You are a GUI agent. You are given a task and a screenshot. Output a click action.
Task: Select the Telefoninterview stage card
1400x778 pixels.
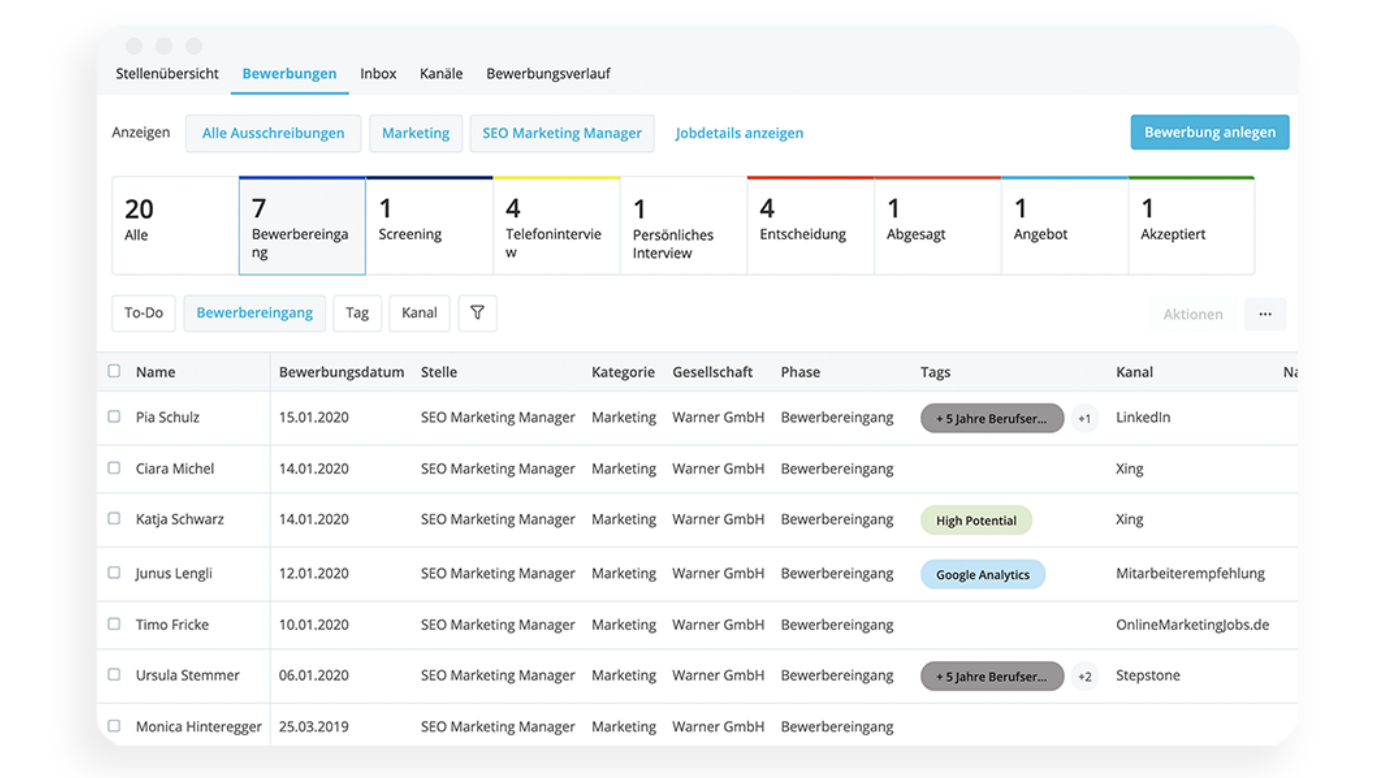click(556, 226)
